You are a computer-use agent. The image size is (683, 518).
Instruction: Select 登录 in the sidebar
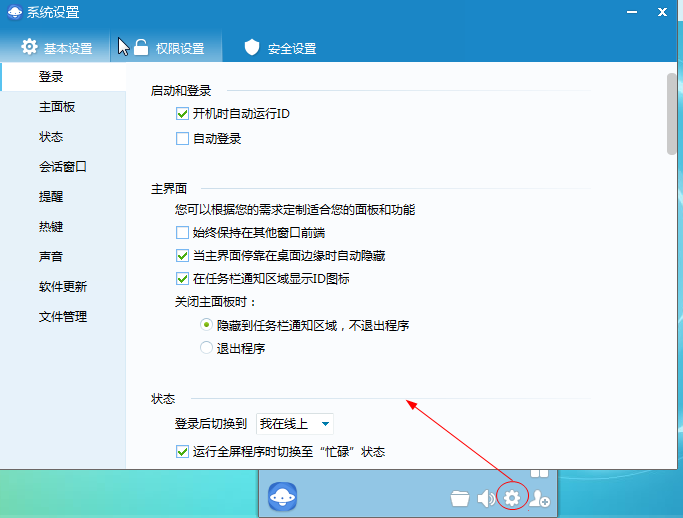[x=64, y=77]
